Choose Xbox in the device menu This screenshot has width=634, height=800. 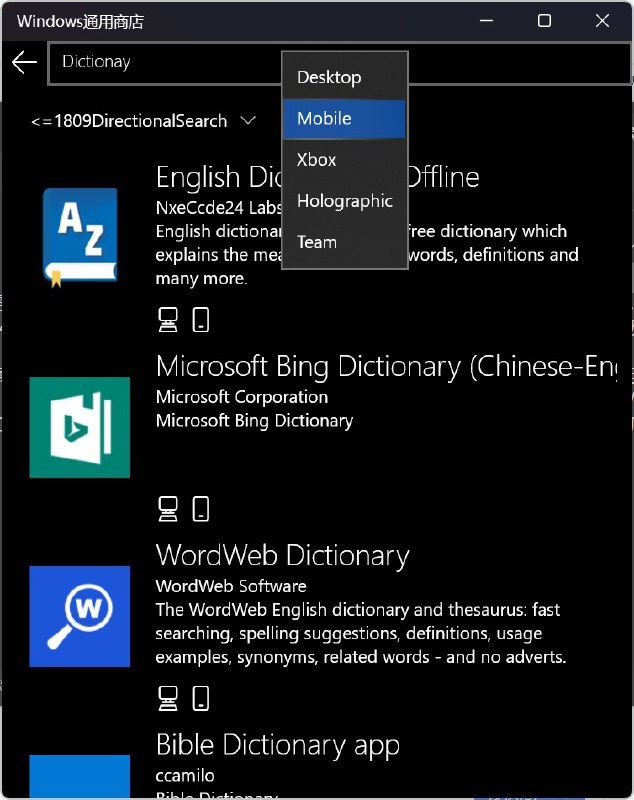coord(345,160)
